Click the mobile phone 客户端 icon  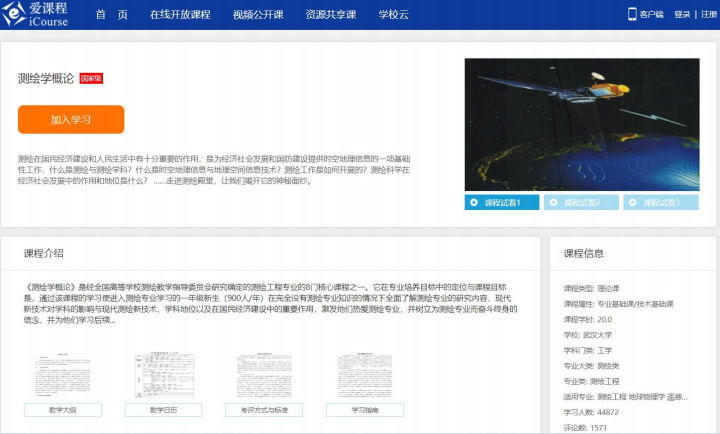[632, 14]
